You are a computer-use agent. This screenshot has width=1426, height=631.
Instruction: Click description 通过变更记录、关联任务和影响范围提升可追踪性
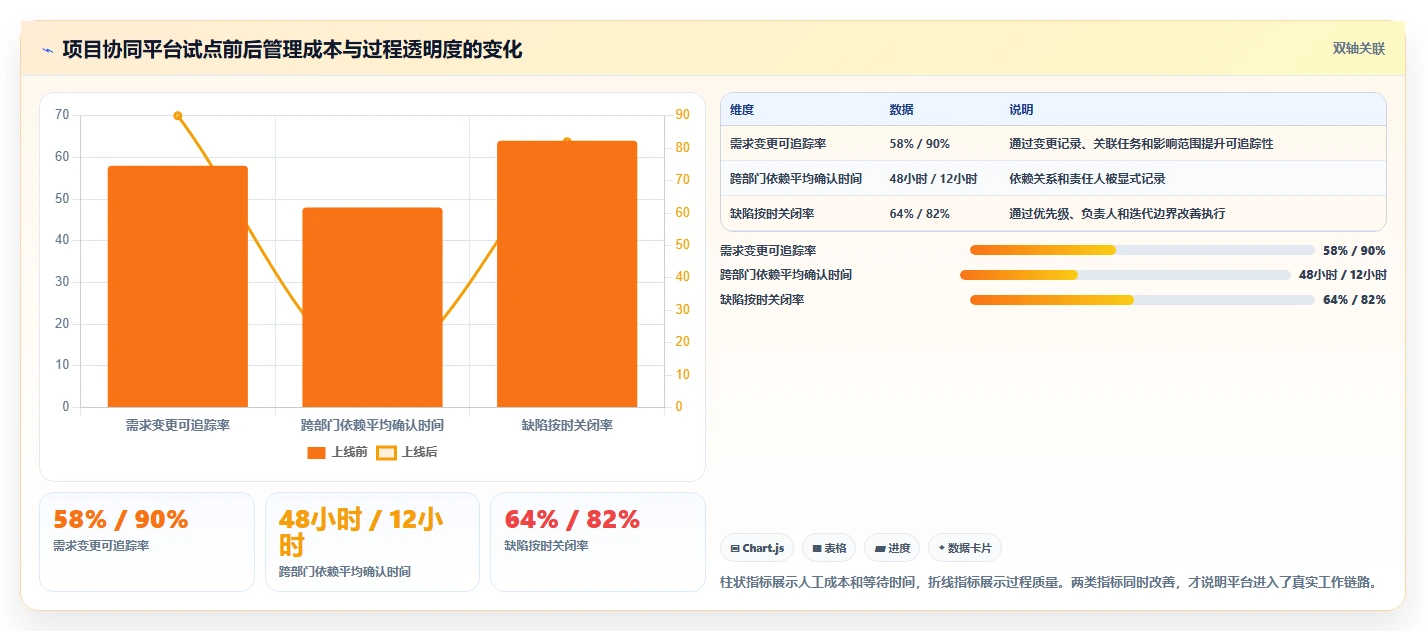click(1141, 144)
